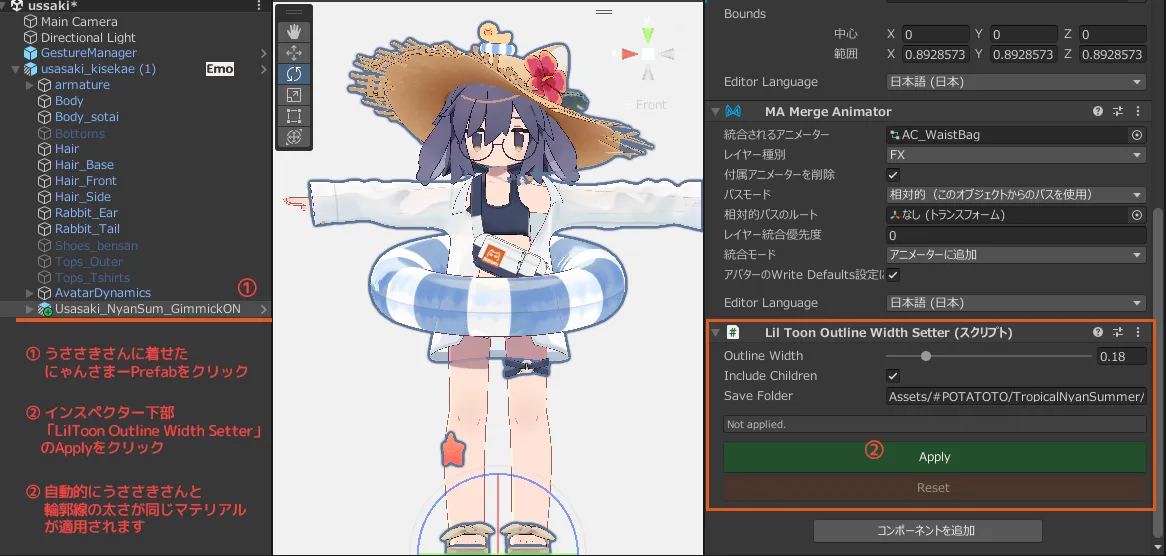The height and width of the screenshot is (556, 1166).
Task: Expand Usasaki_NyanSum_GimmickON in hierarchy
Action: [30, 308]
